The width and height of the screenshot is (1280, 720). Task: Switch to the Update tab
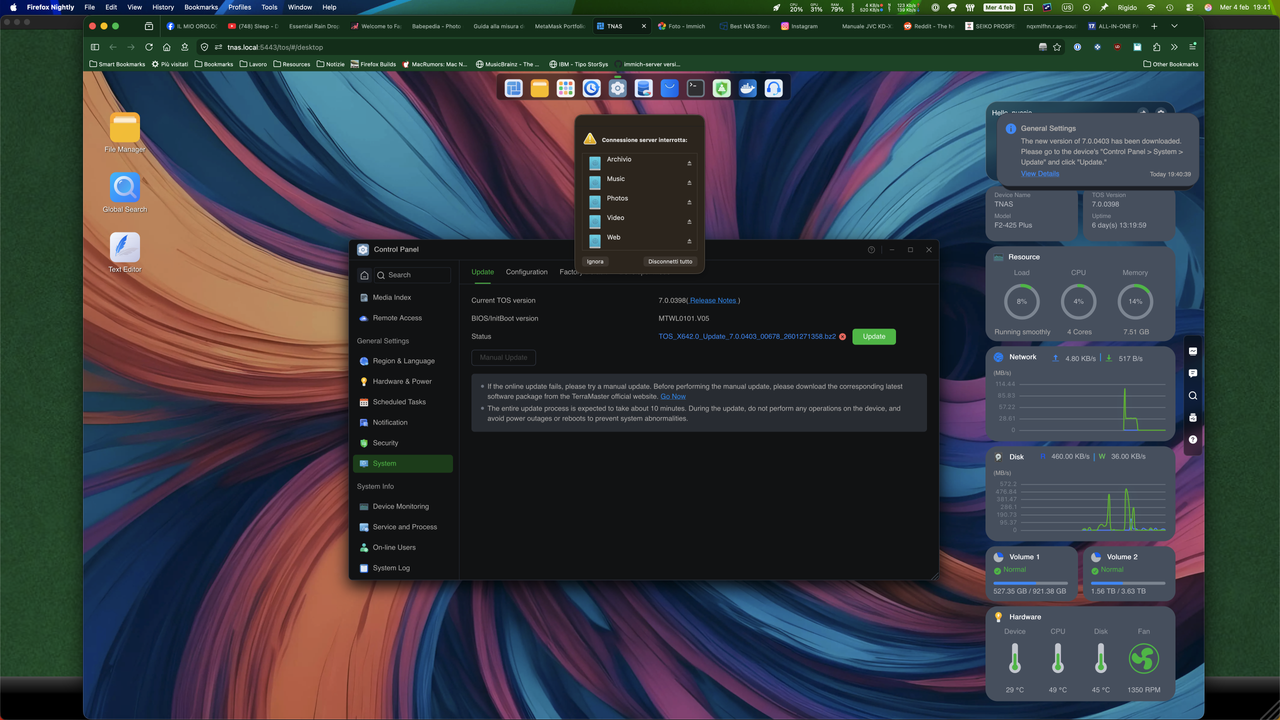(482, 272)
